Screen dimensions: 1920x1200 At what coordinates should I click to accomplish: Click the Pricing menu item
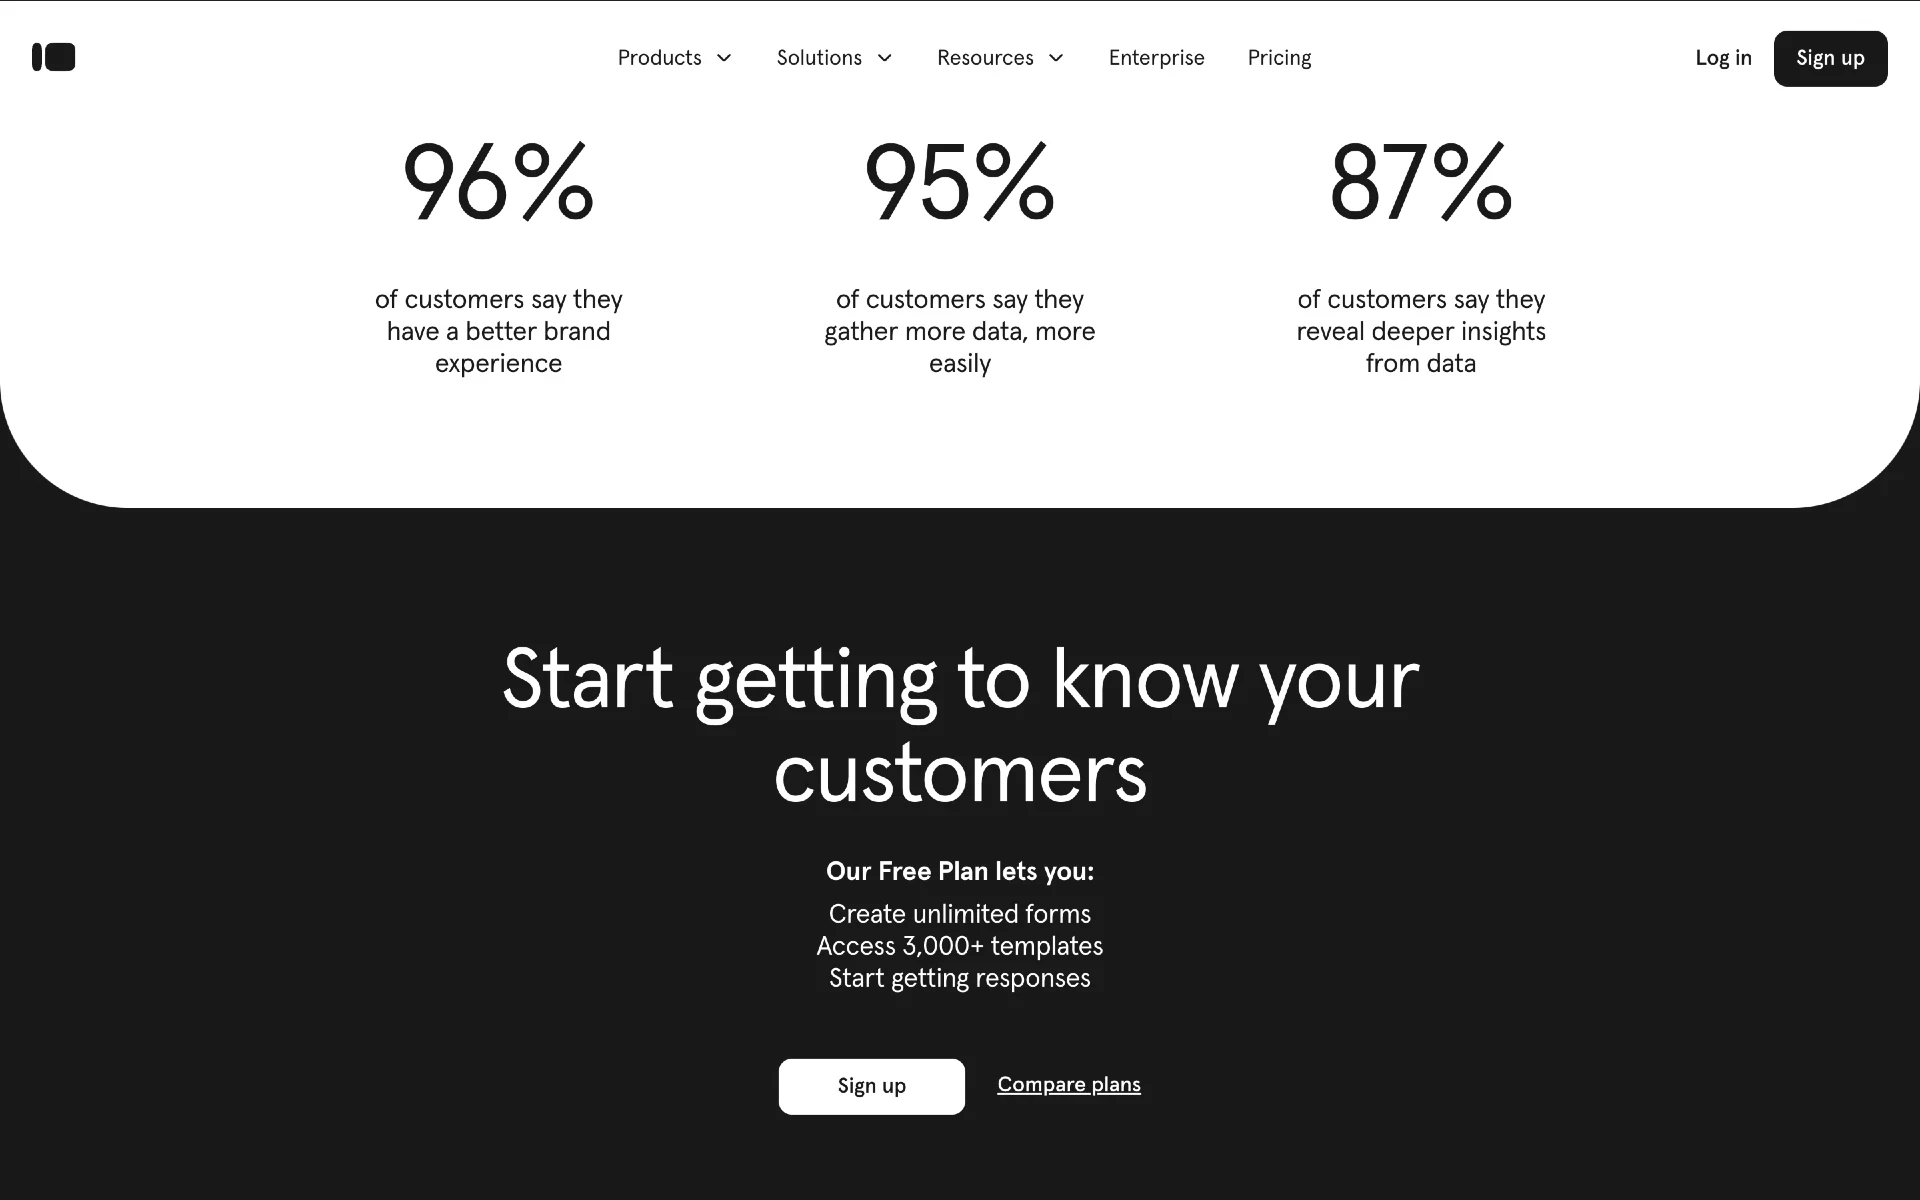1279,58
